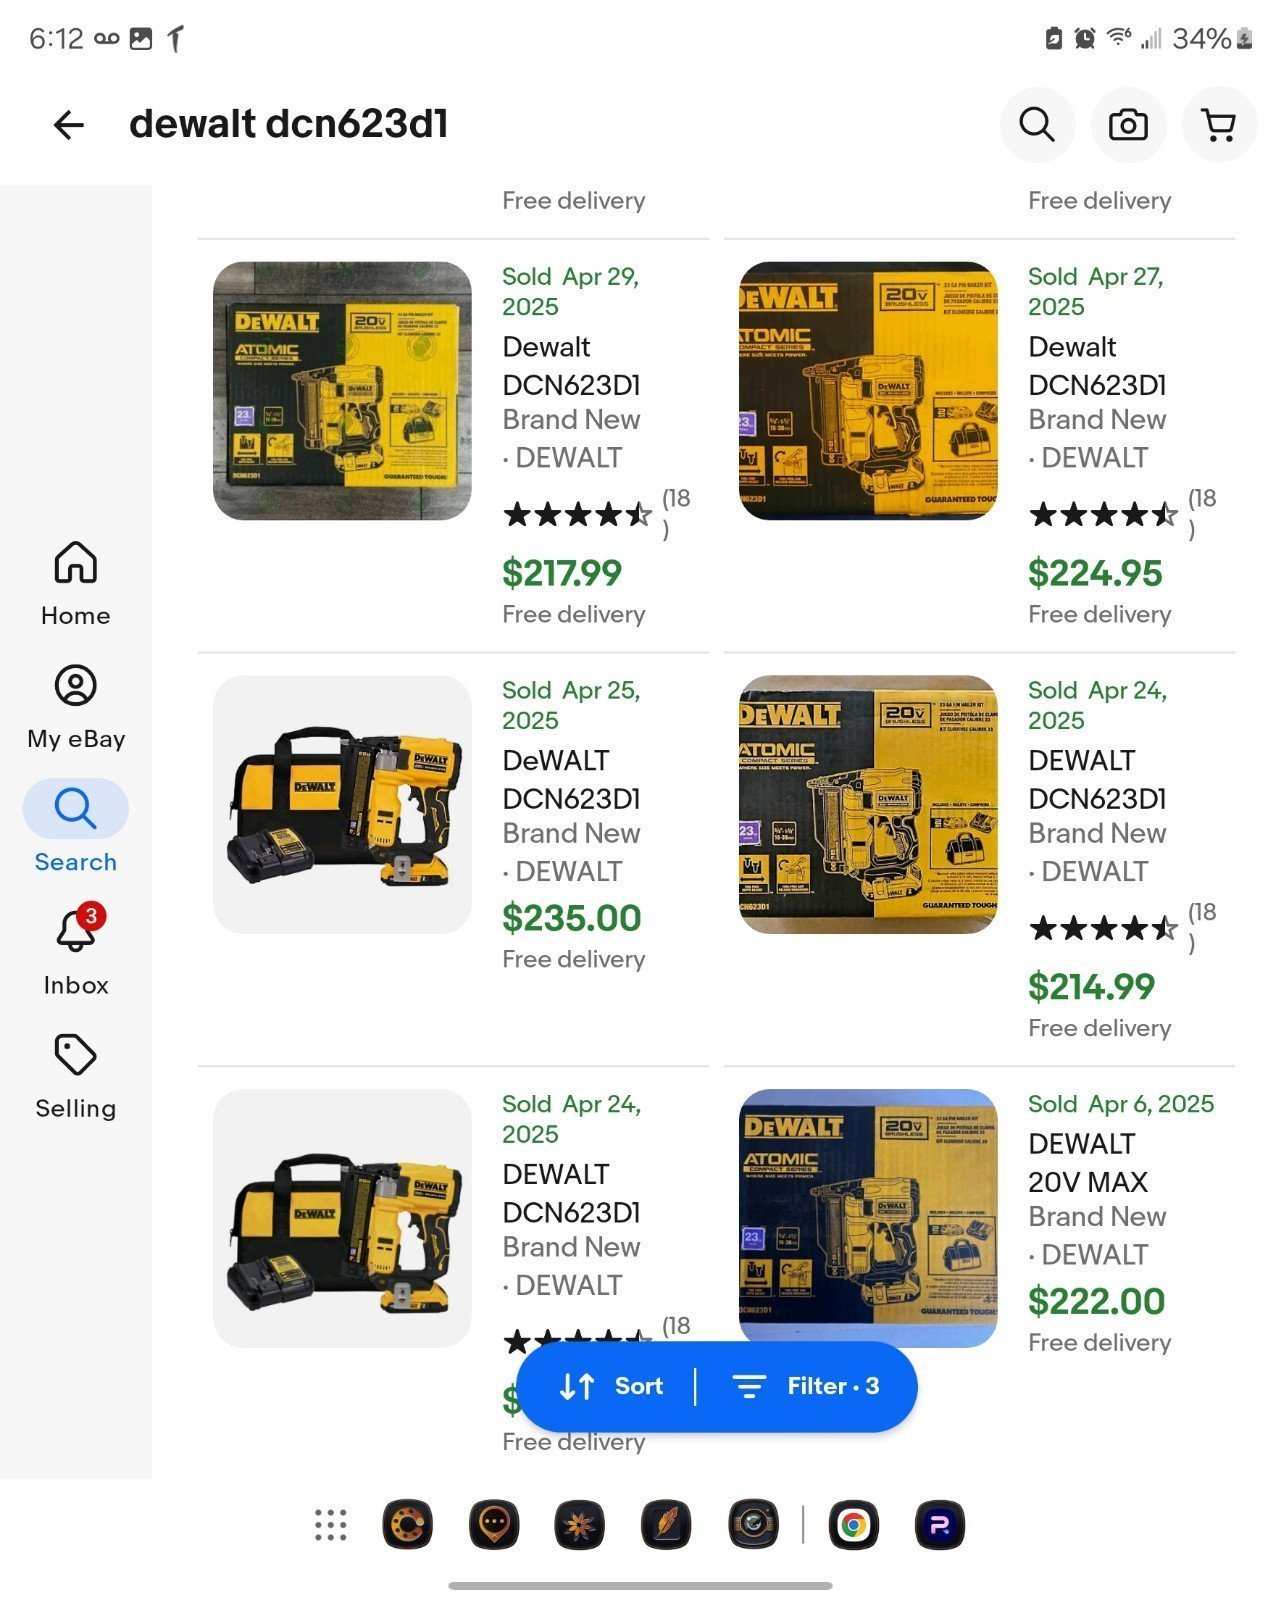View the $235.00 nailer kit thumbnail

[342, 805]
